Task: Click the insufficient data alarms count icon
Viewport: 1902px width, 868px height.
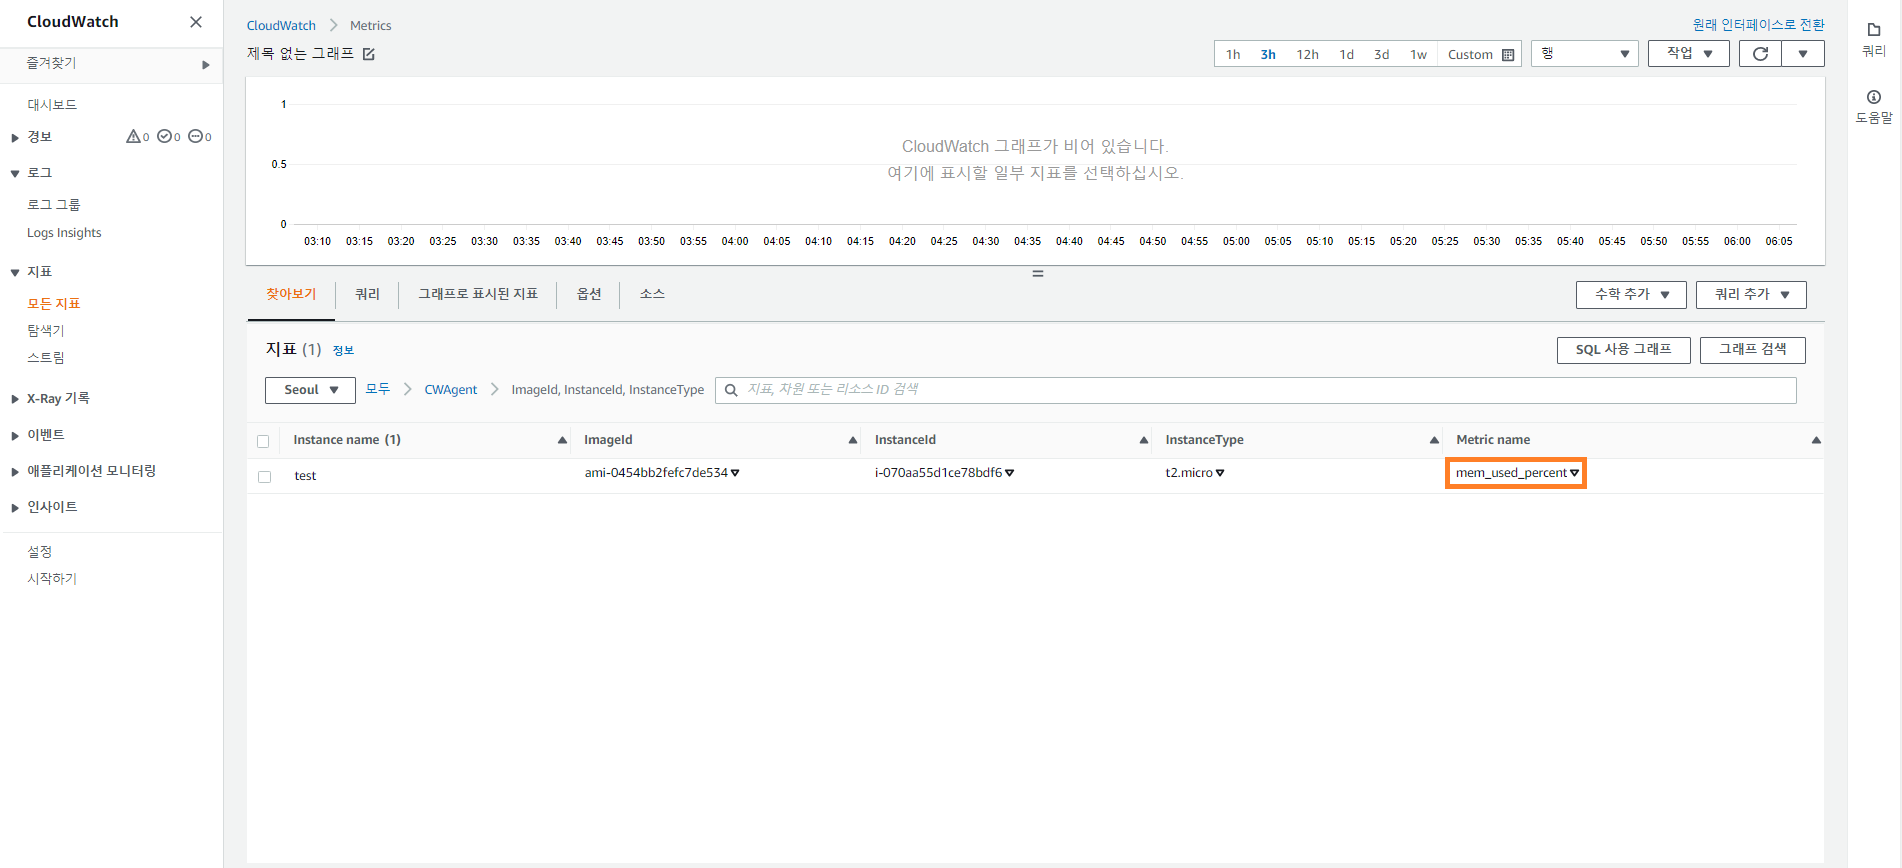Action: [x=200, y=137]
